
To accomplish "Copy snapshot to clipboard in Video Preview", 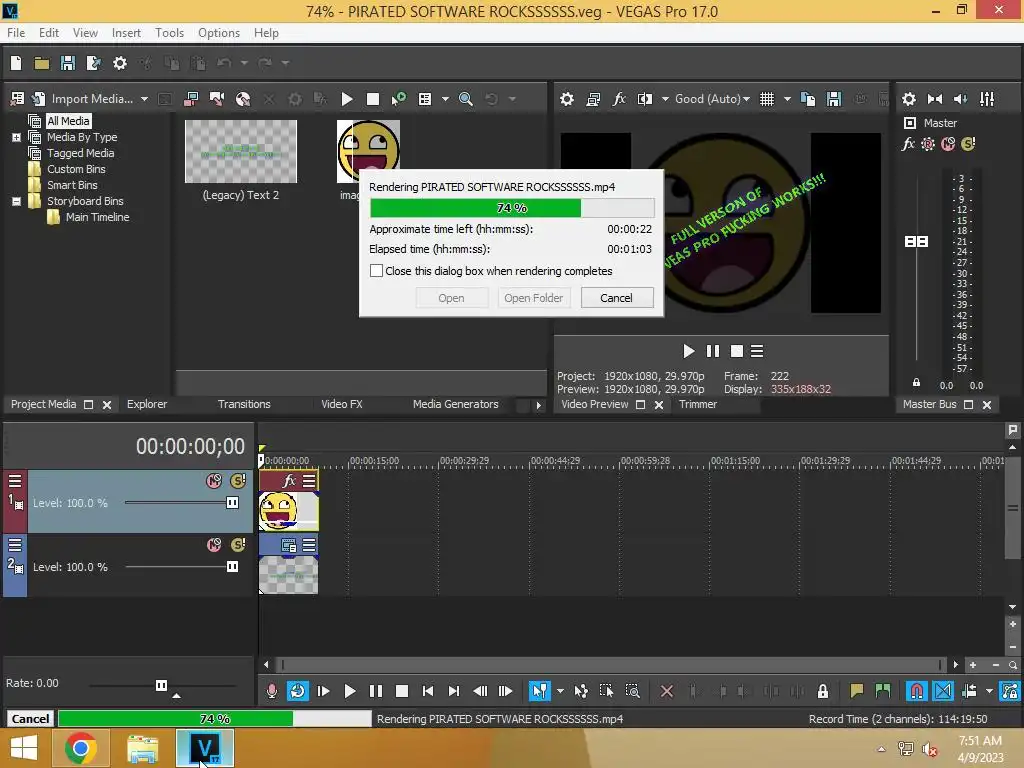I will click(808, 99).
